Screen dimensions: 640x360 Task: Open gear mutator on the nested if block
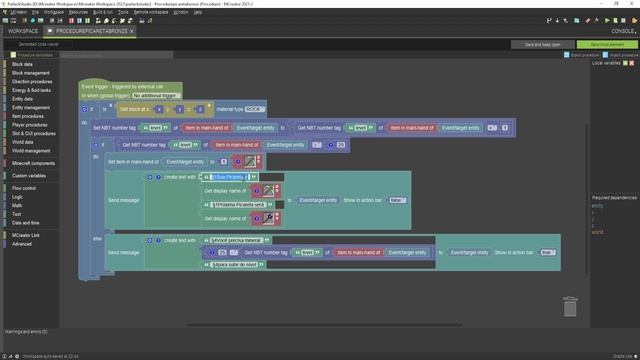pyautogui.click(x=96, y=144)
